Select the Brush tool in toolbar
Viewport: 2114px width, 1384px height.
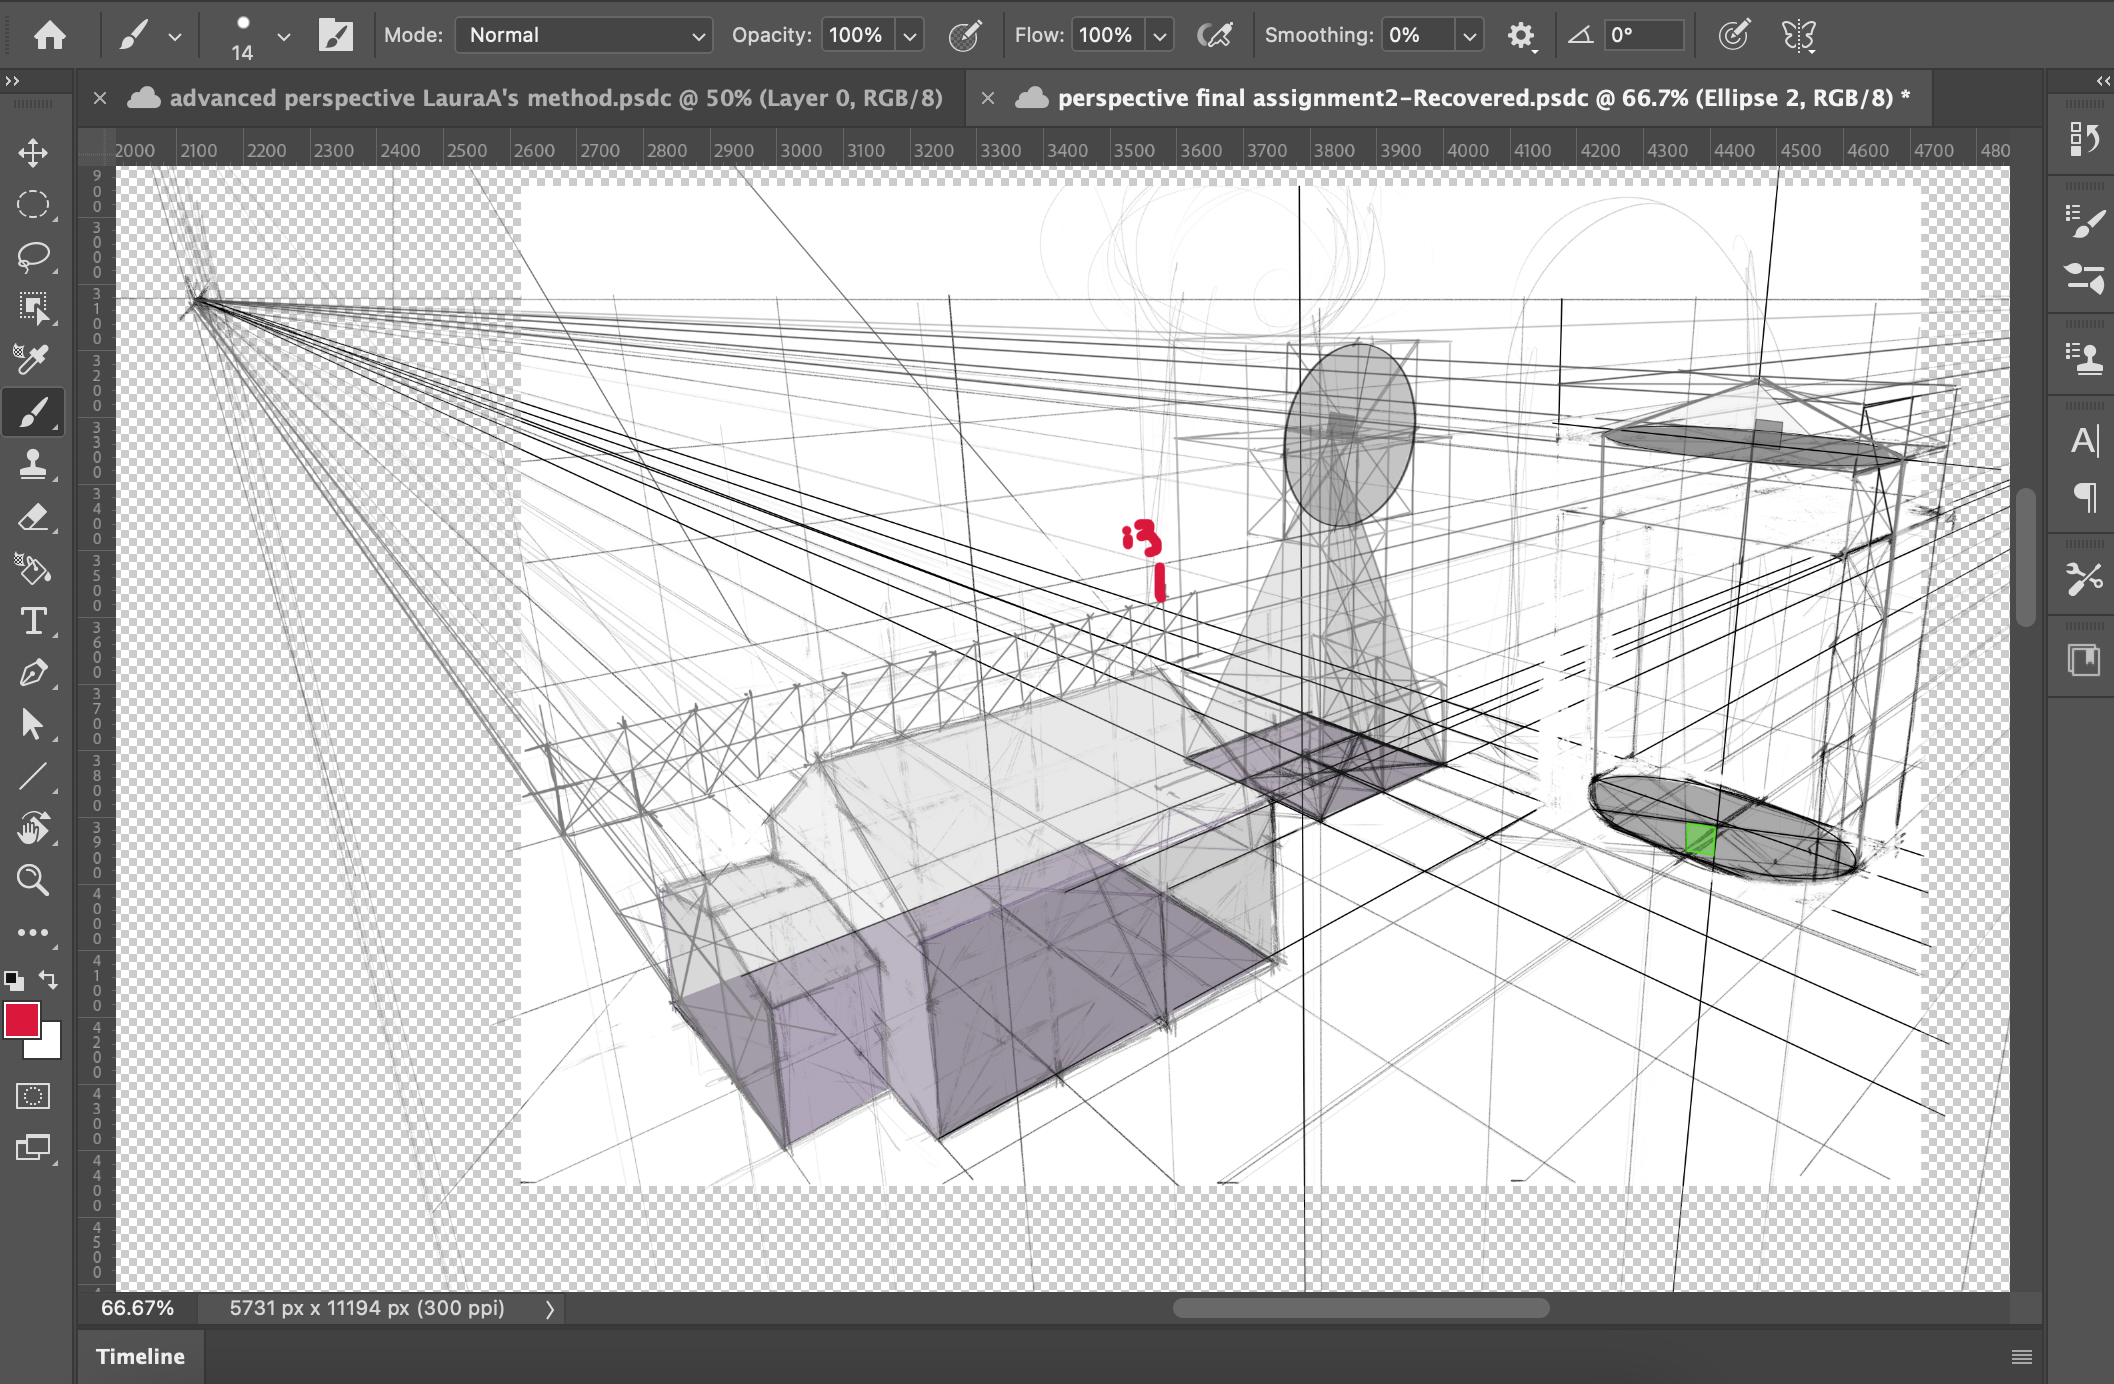pyautogui.click(x=33, y=412)
